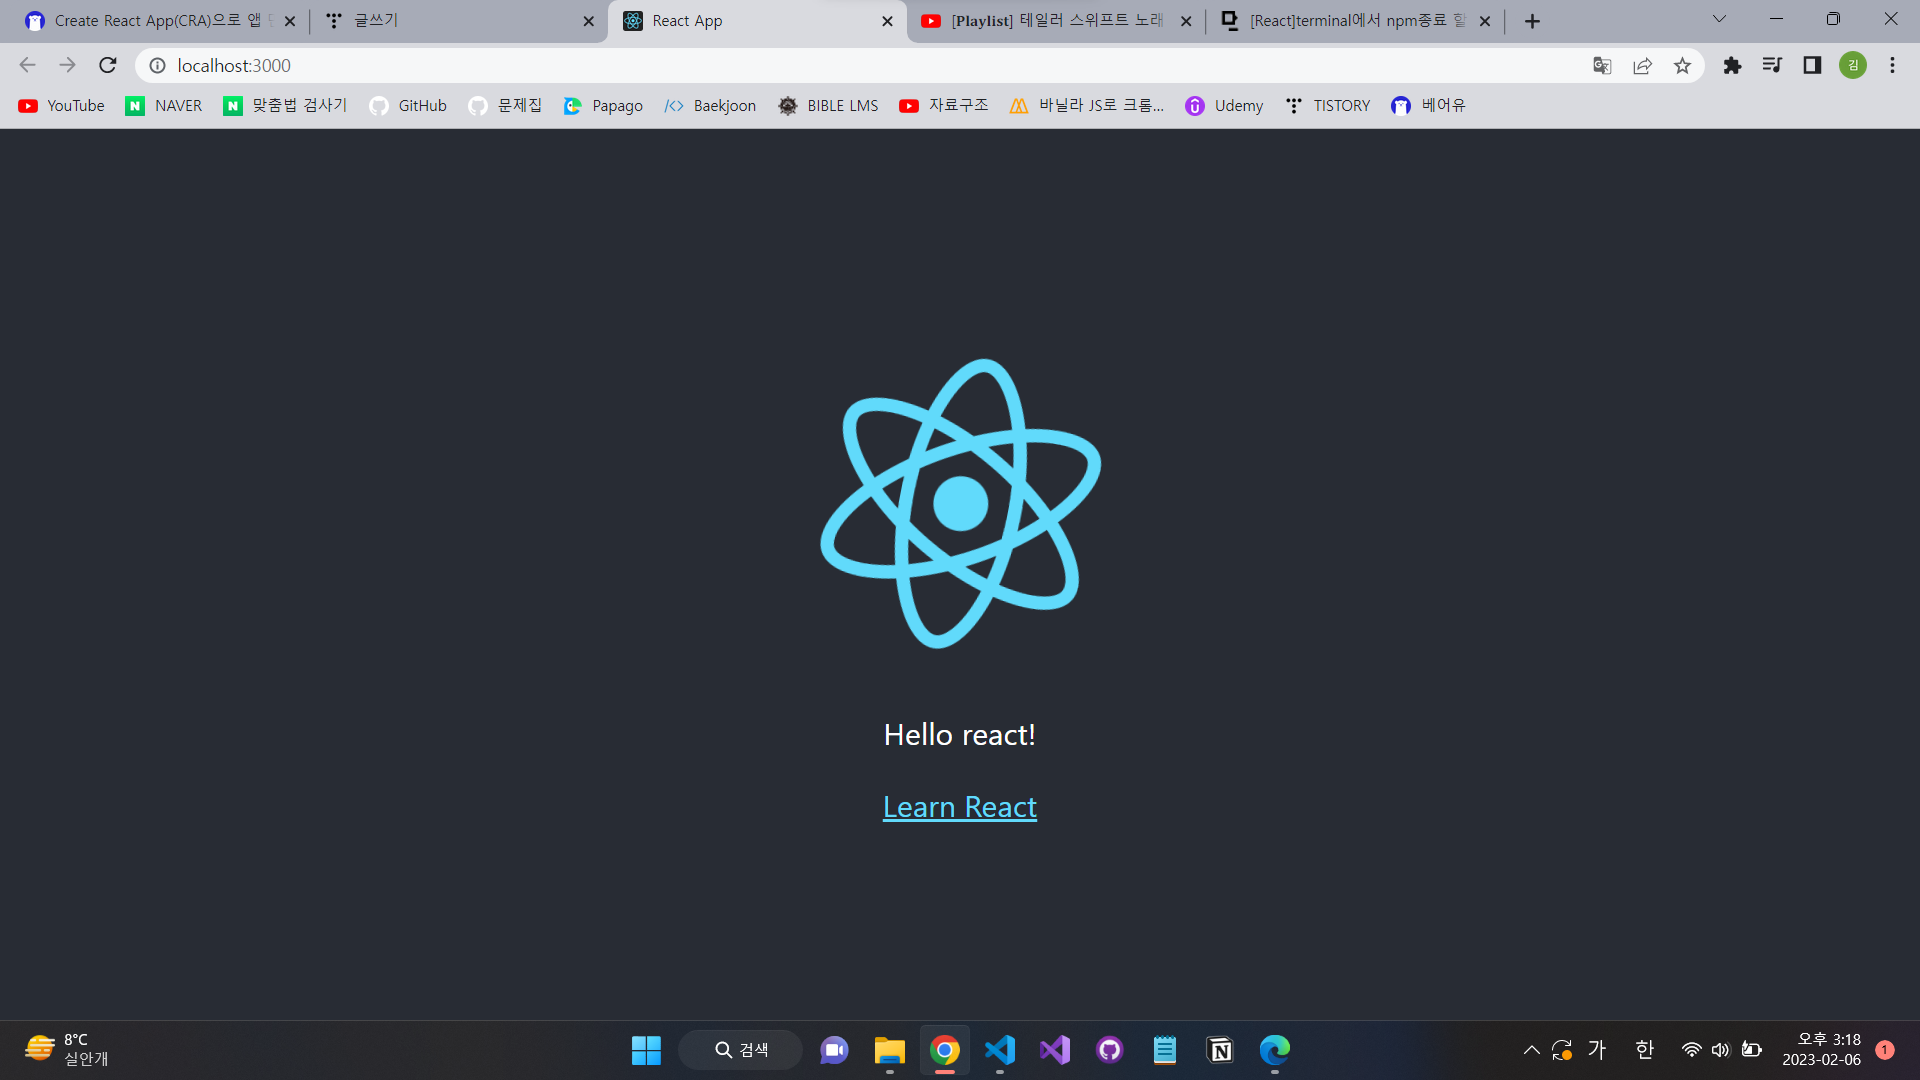1920x1080 pixels.
Task: Bookmark this tab with the star icon
Action: pyautogui.click(x=1682, y=66)
